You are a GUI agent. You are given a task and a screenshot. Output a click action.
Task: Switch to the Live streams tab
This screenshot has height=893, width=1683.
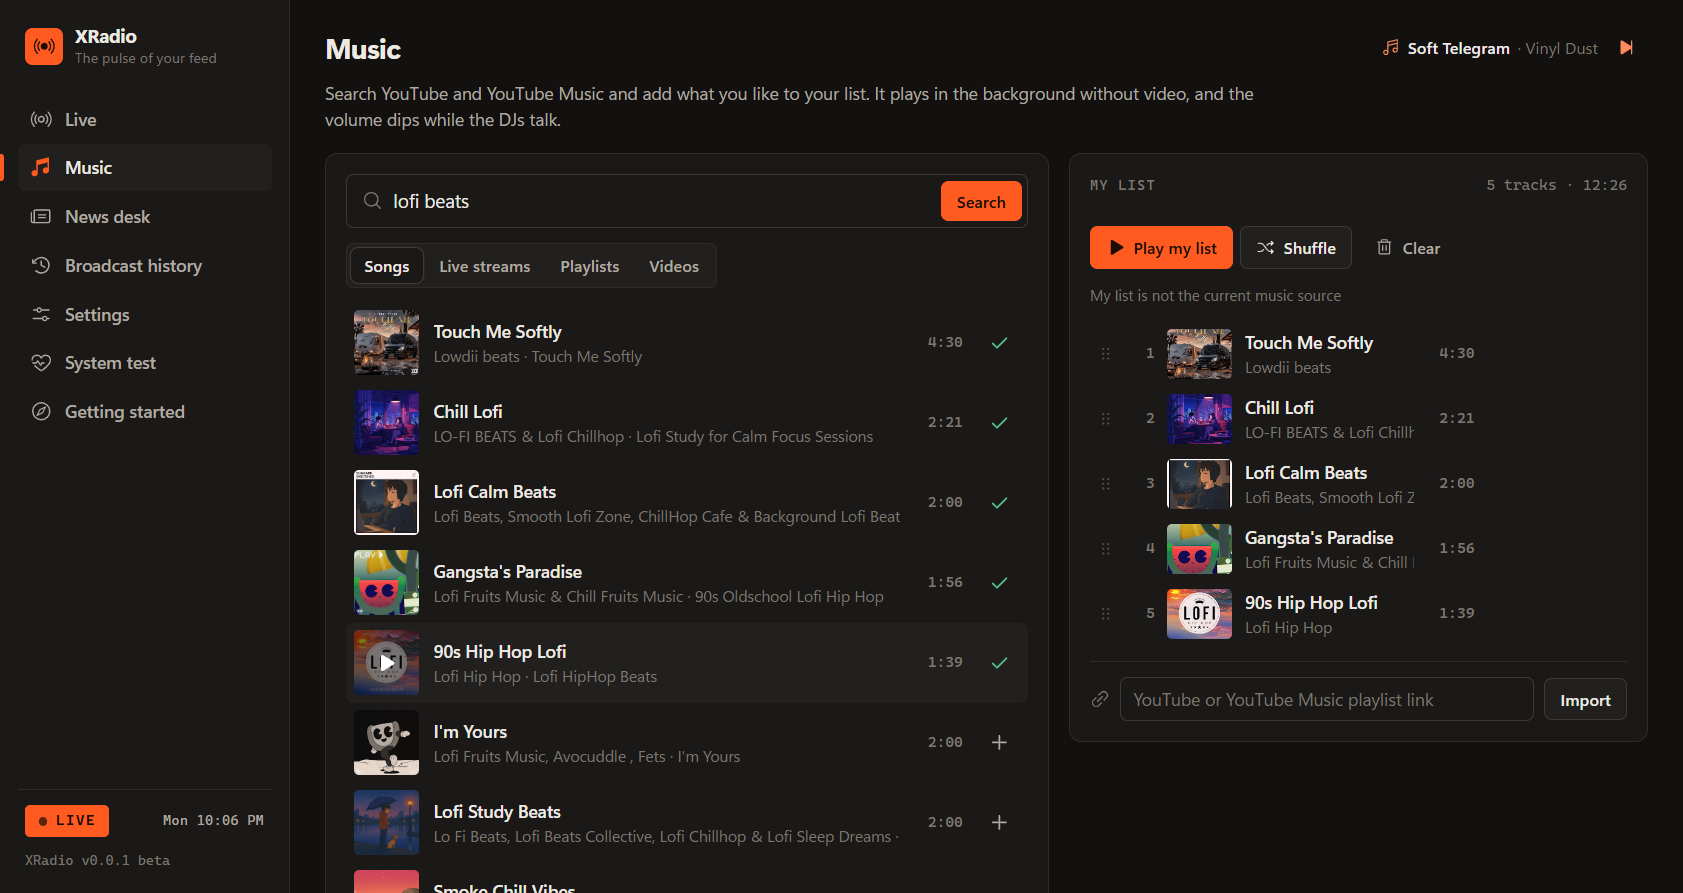[485, 267]
